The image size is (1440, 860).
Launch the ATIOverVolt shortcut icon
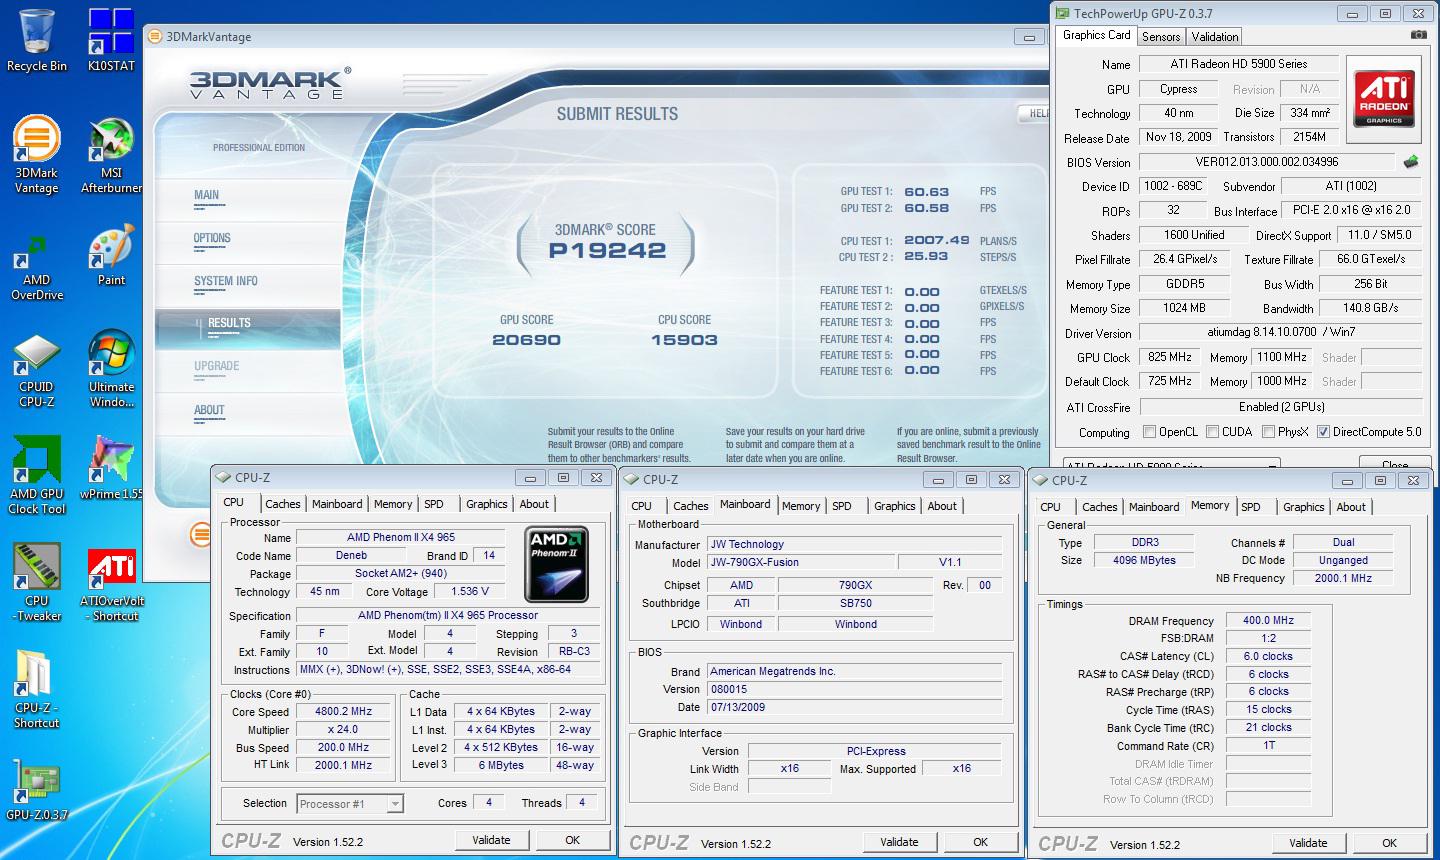[x=111, y=585]
